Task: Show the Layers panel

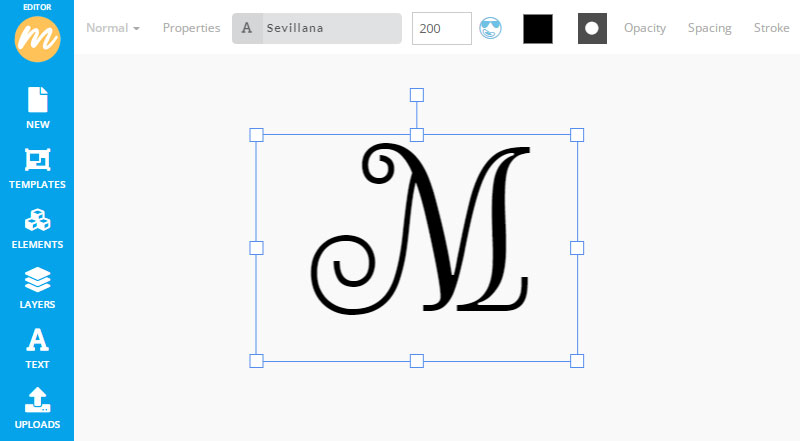Action: pos(37,288)
